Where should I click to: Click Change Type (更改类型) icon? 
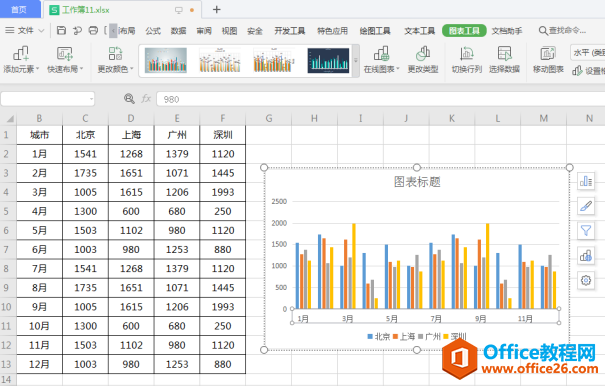(423, 54)
